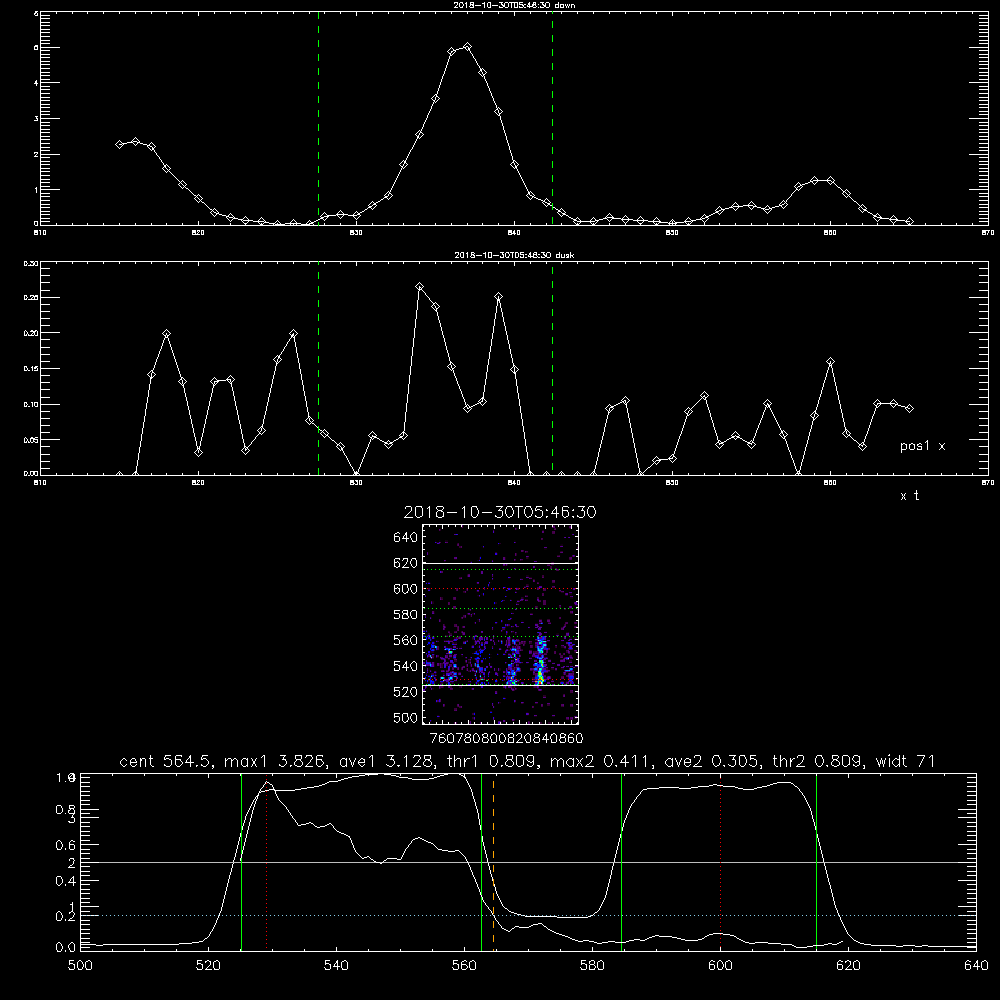Click the '540' x-axis label of bottom plot
This screenshot has height=1000, width=1000.
(336, 966)
